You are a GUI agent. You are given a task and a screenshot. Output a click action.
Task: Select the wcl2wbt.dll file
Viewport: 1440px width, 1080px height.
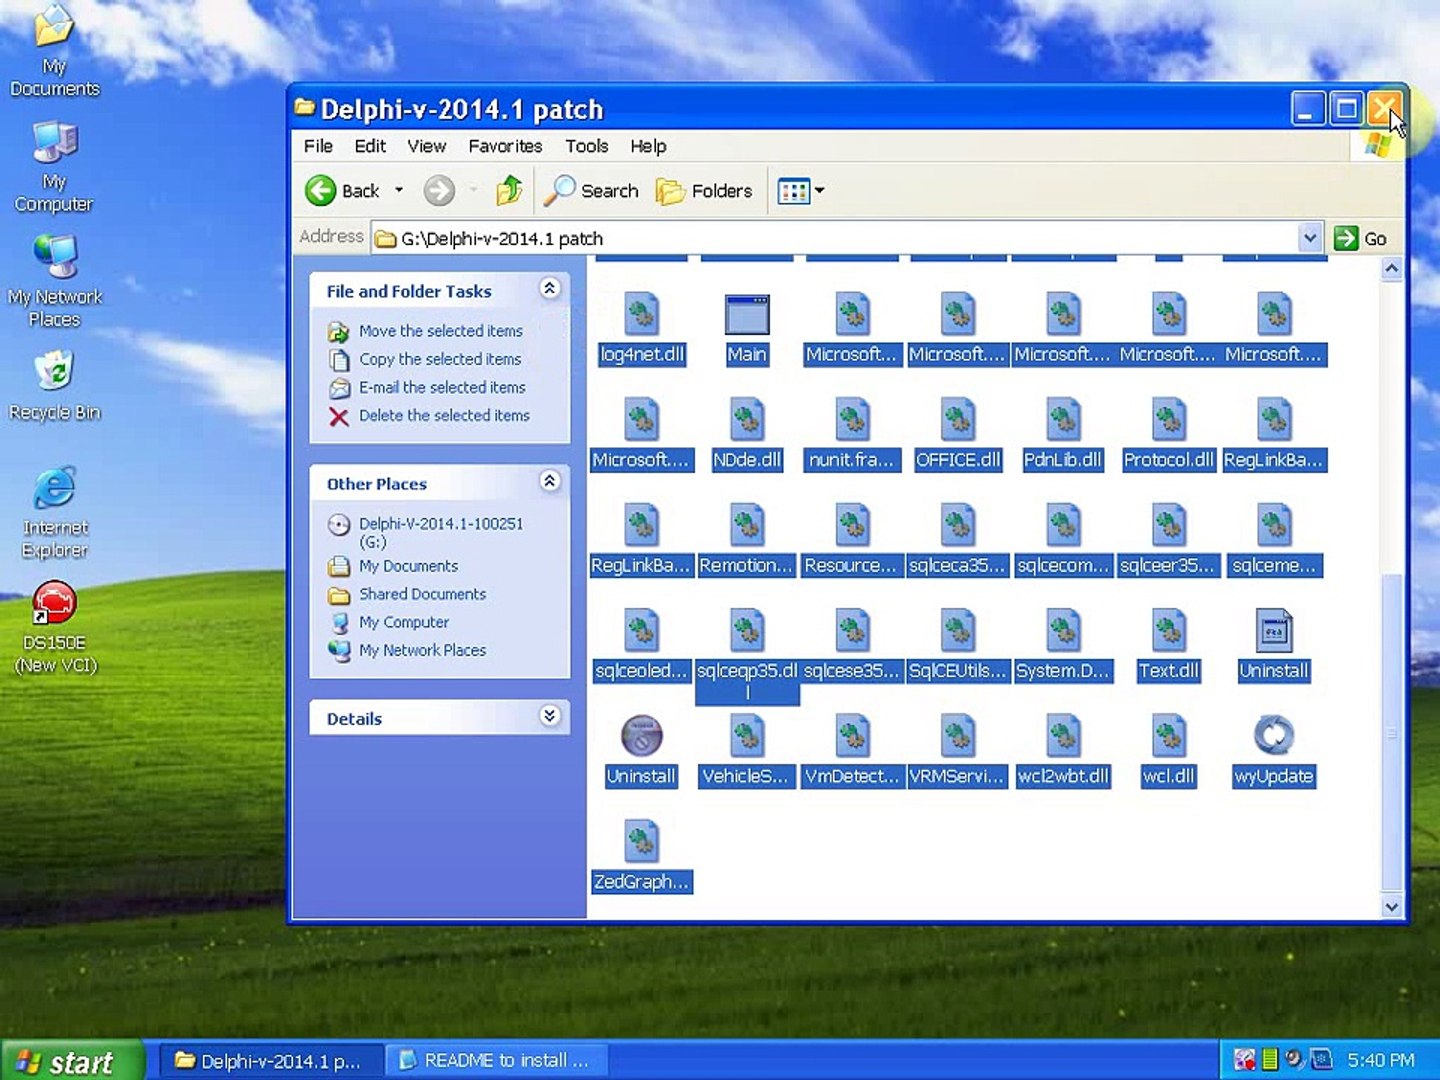[1063, 750]
